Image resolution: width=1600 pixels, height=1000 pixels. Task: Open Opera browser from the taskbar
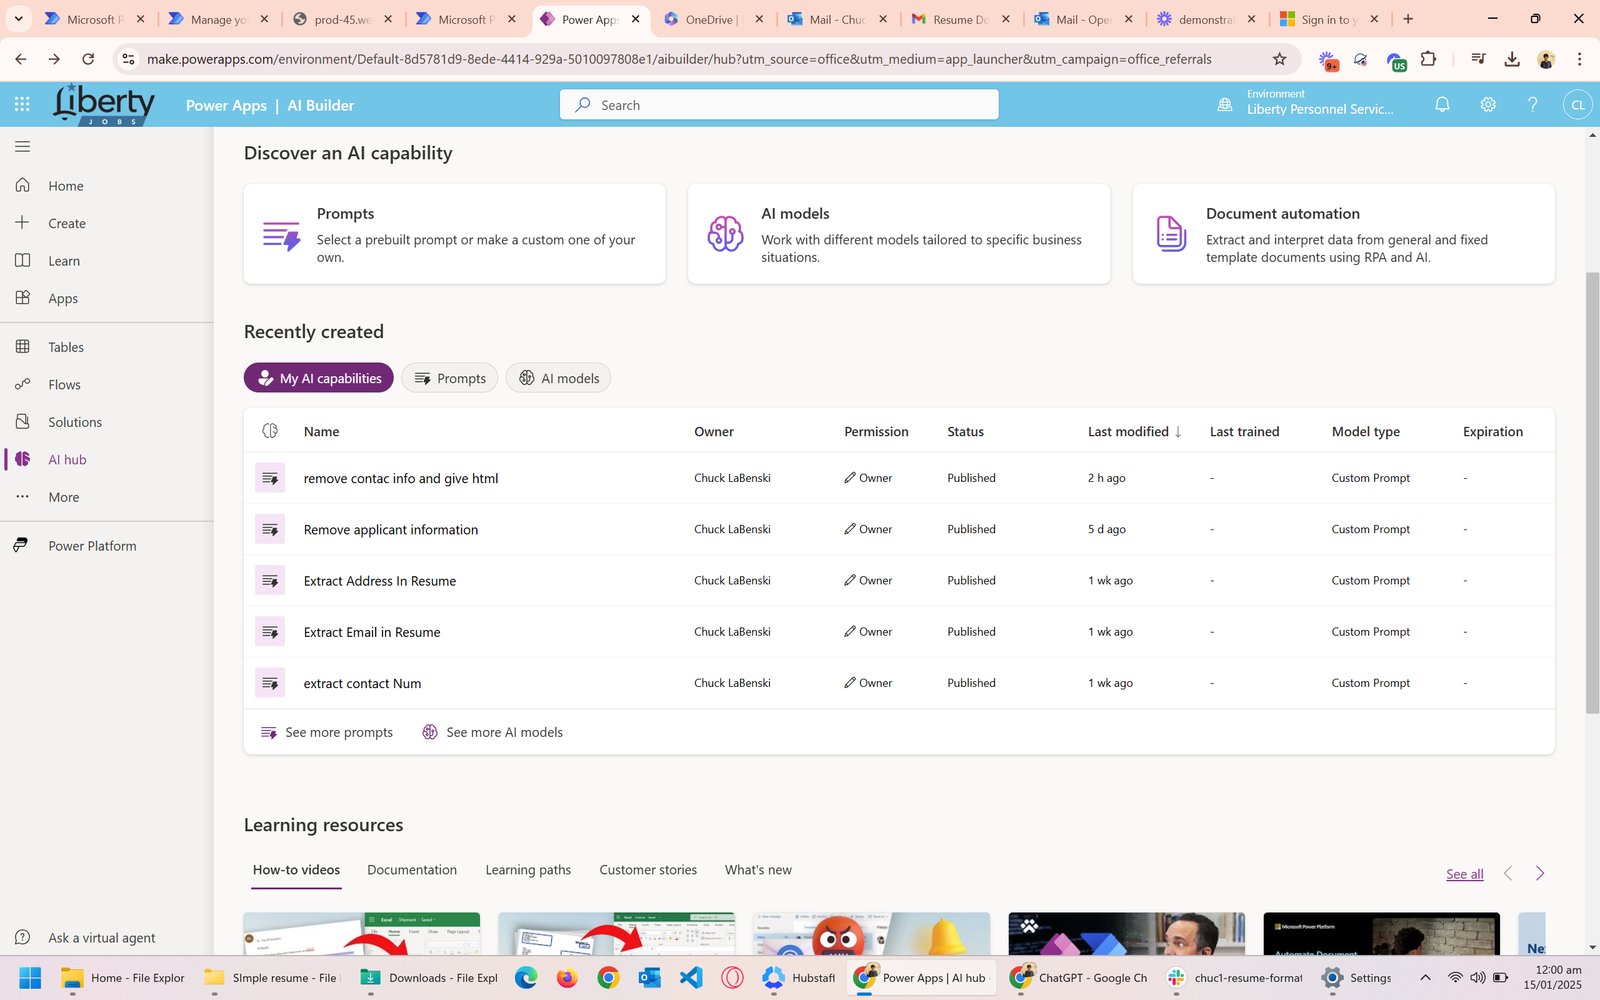pos(732,977)
